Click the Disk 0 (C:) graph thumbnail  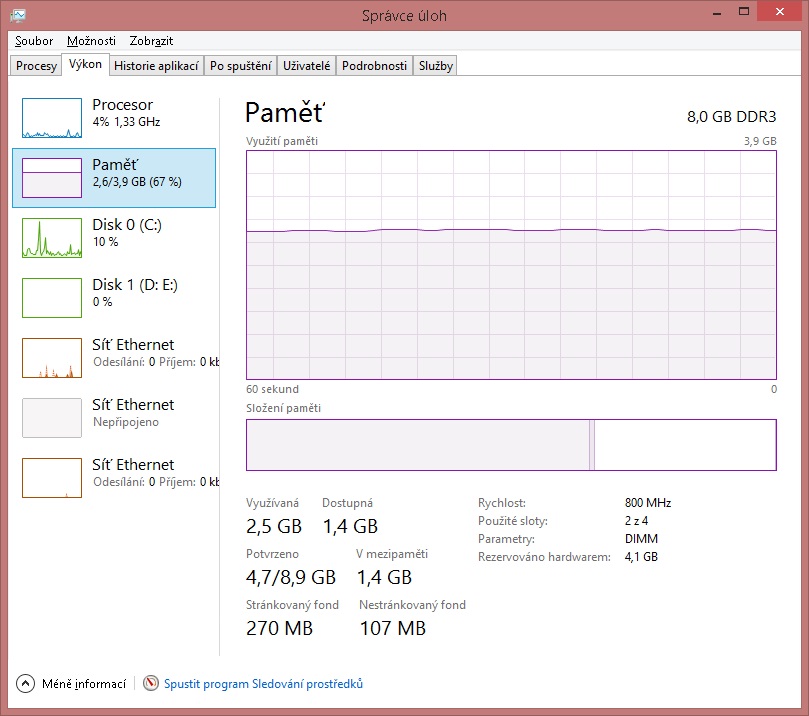52,238
